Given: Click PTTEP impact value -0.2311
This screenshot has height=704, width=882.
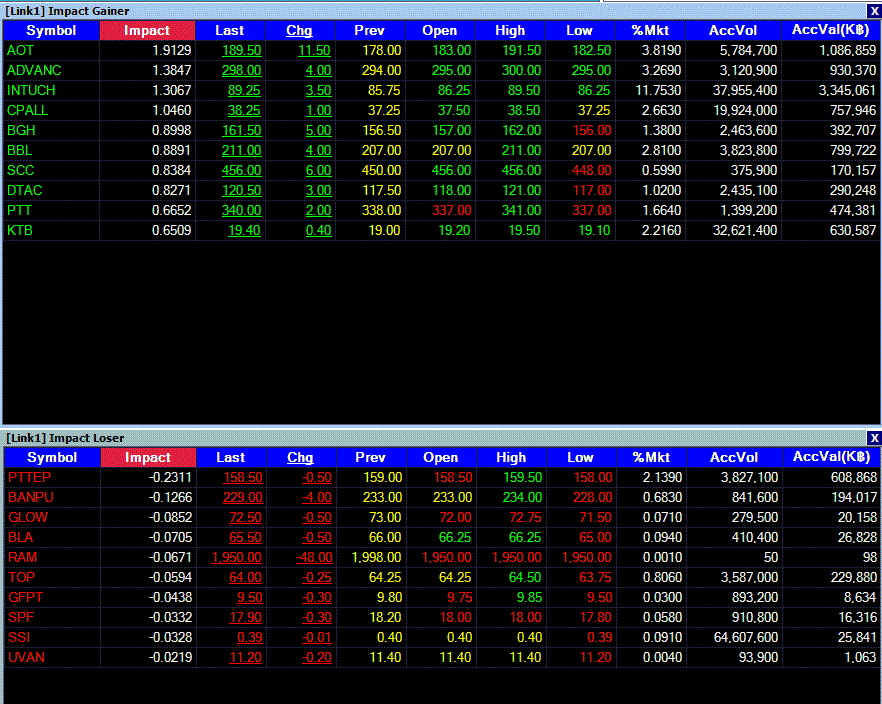Looking at the screenshot, I should (170, 477).
